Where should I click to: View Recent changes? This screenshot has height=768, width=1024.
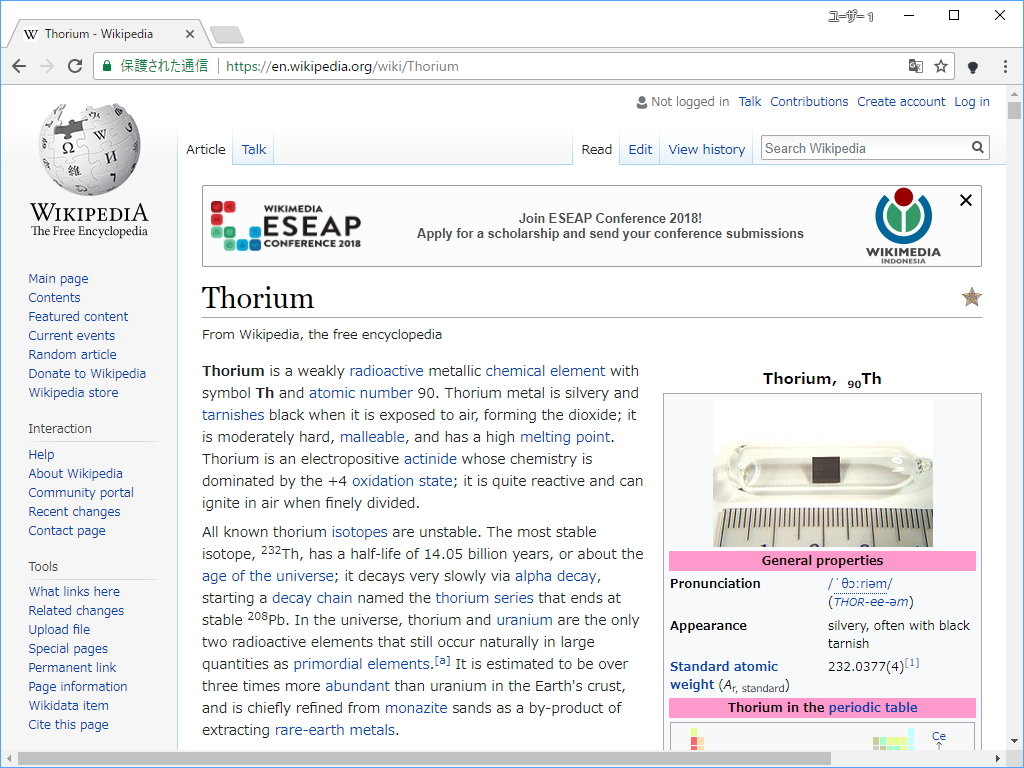click(74, 511)
